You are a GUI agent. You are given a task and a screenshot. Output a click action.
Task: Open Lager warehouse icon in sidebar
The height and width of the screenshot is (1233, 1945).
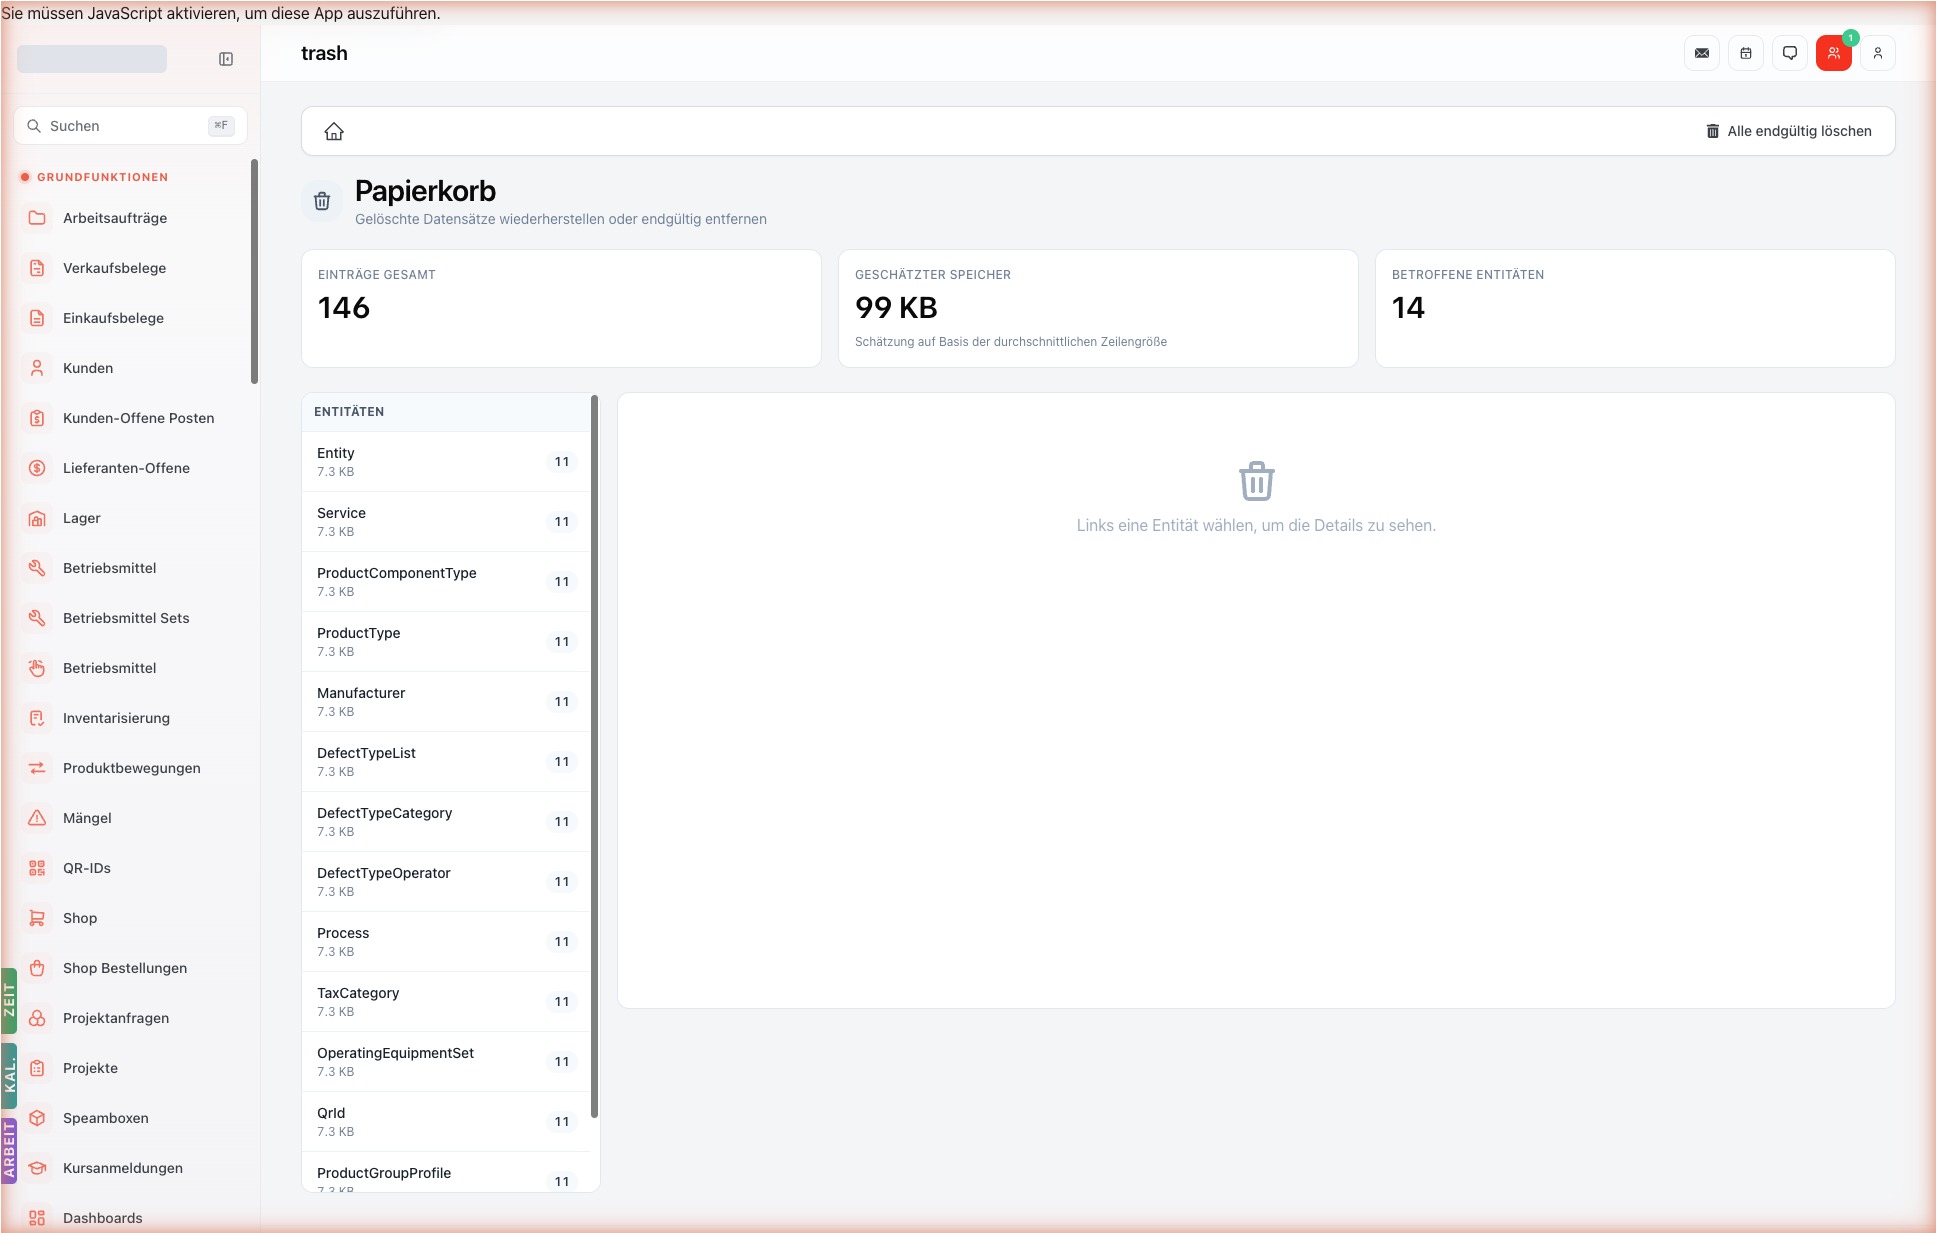(x=37, y=518)
